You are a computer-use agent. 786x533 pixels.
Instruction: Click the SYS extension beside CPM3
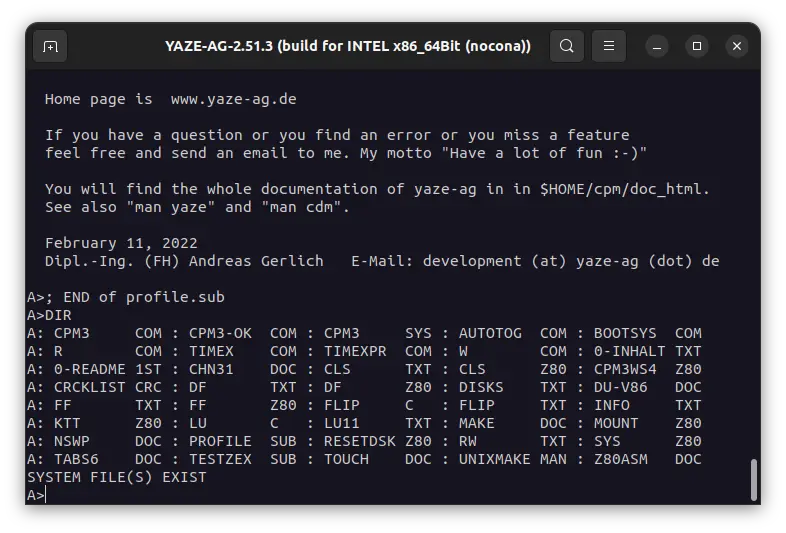click(418, 333)
